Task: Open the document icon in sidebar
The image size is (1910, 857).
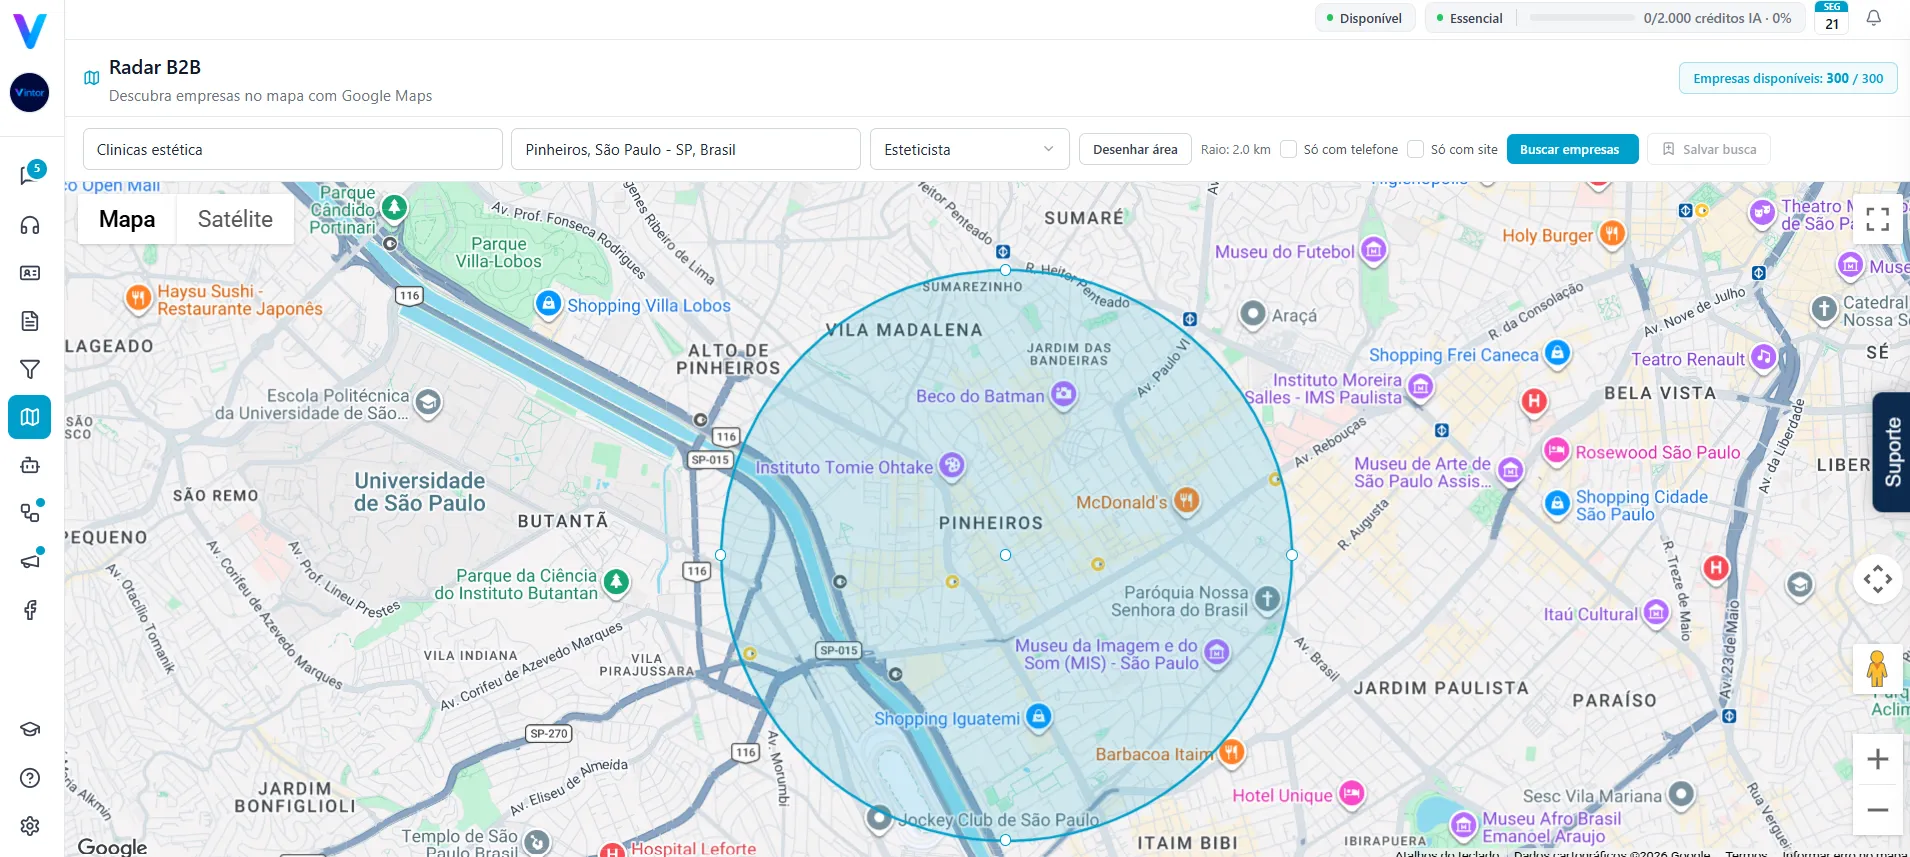Action: tap(30, 321)
